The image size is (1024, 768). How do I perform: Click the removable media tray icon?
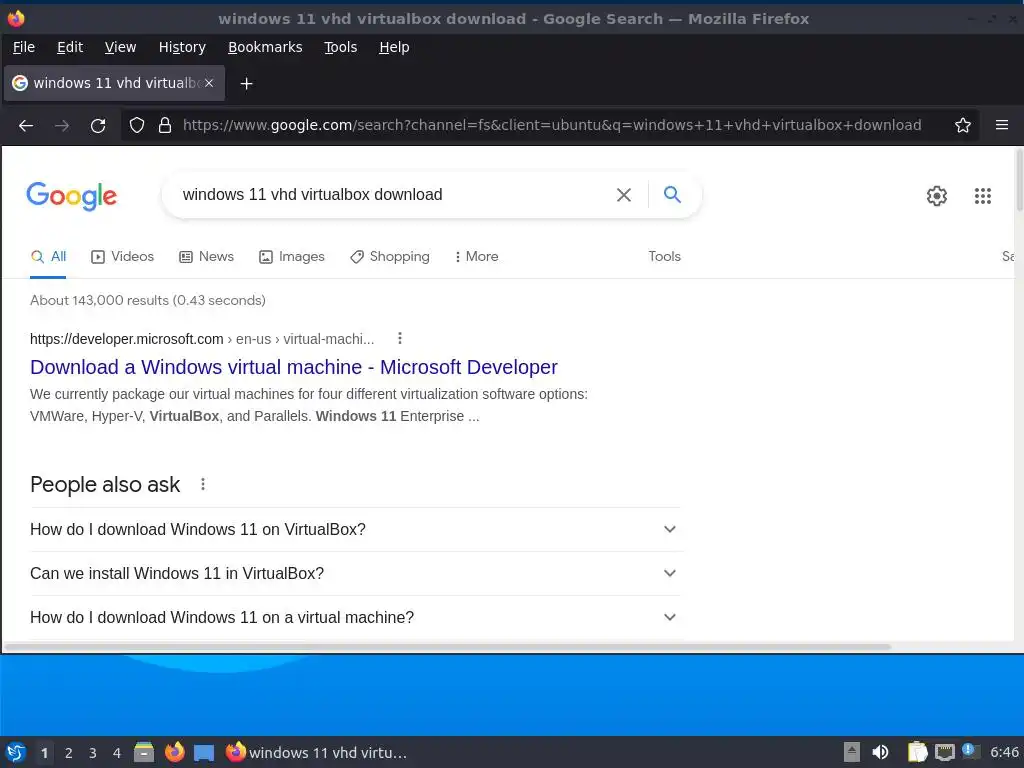(x=852, y=752)
